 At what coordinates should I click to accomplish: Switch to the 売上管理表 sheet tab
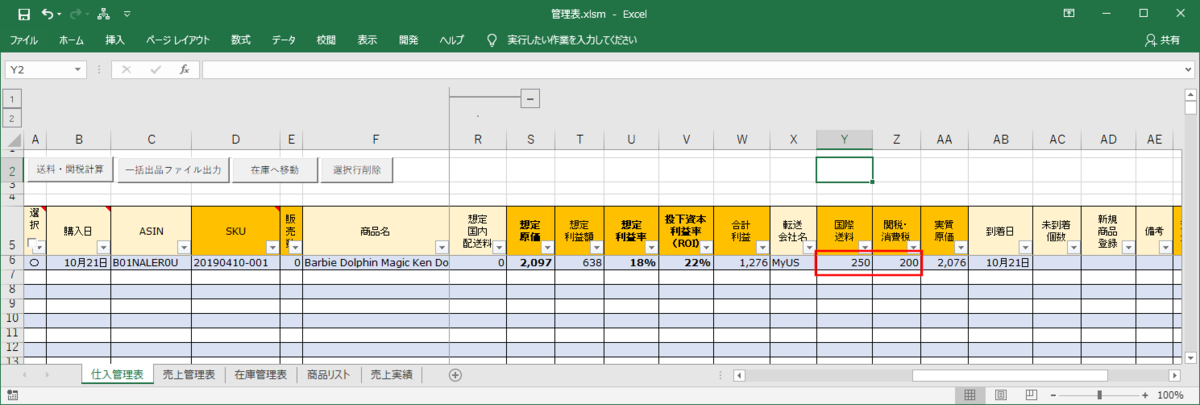(189, 375)
